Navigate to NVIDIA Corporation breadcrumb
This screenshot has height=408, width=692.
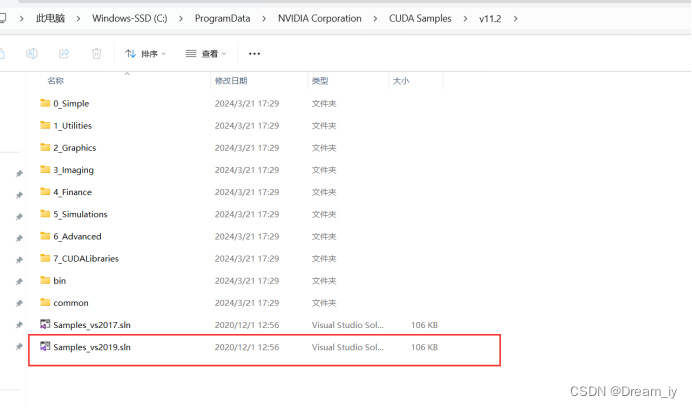click(320, 18)
